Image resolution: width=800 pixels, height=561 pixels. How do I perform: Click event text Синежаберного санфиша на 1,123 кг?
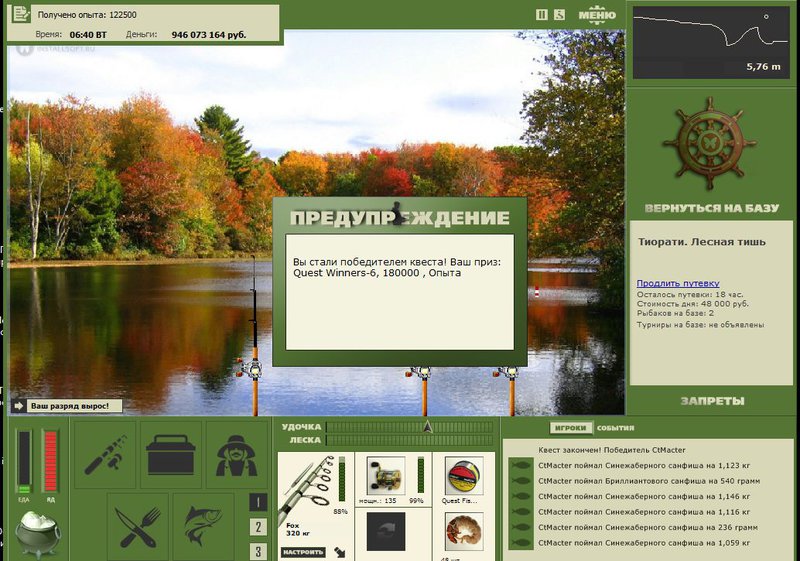[x=678, y=465]
